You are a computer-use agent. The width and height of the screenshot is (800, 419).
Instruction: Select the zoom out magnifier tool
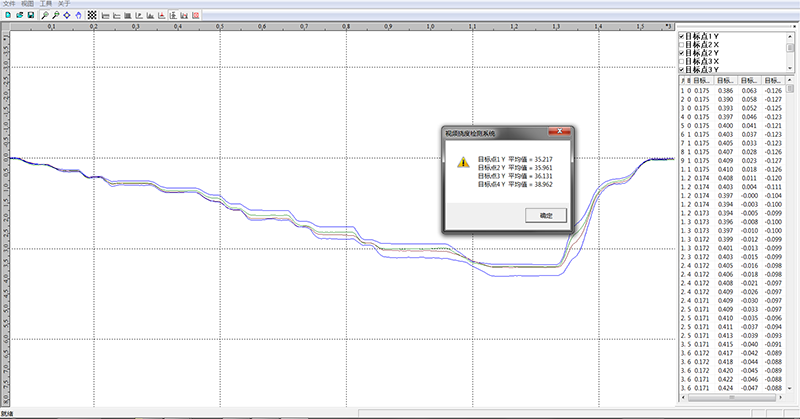click(x=56, y=15)
